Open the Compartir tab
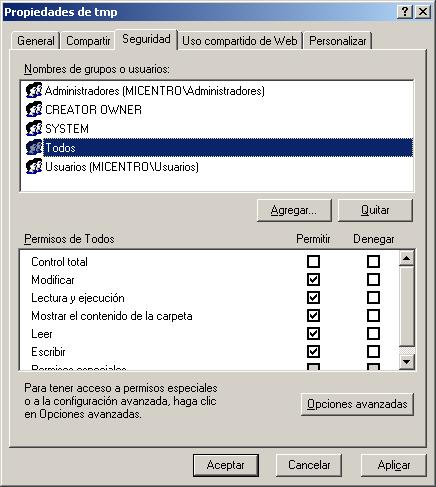Image resolution: width=436 pixels, height=487 pixels. tap(88, 41)
